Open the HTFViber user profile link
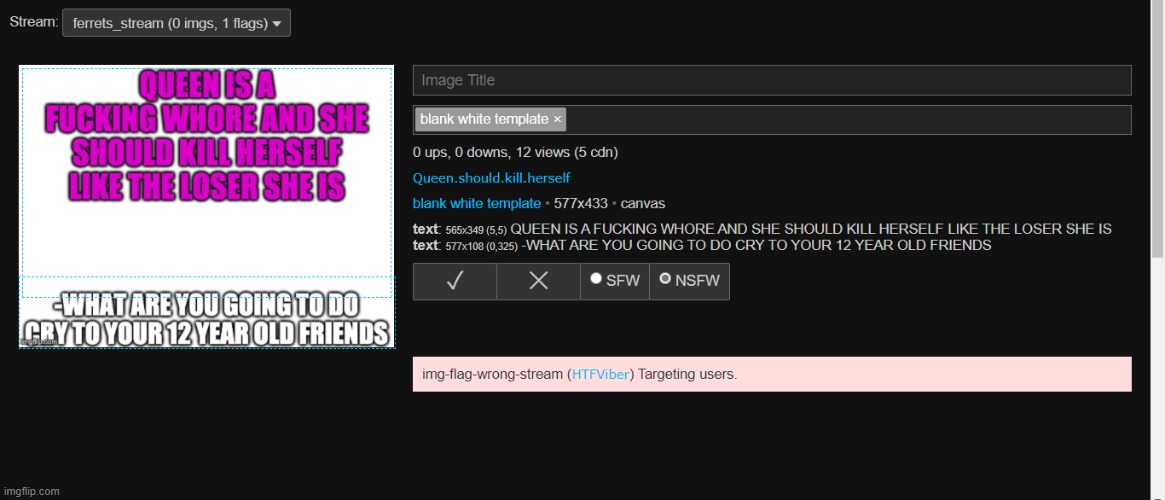The height and width of the screenshot is (500, 1165). [600, 375]
